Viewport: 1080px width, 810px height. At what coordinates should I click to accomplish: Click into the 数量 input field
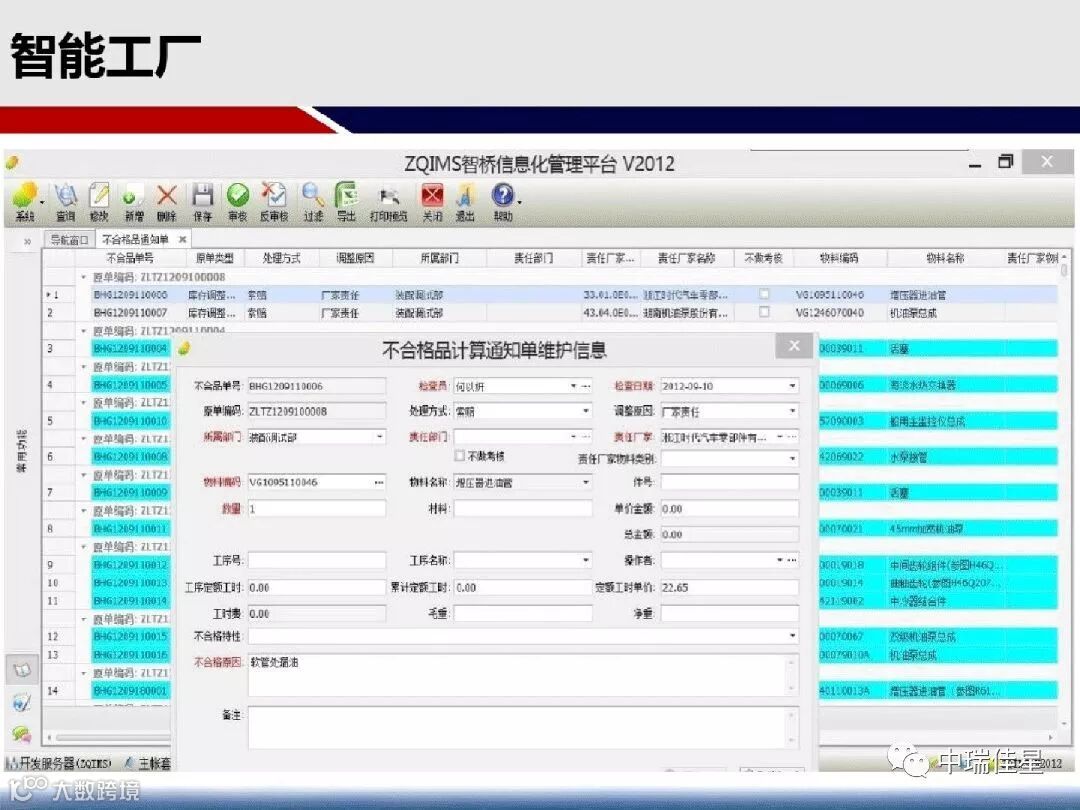coord(317,508)
